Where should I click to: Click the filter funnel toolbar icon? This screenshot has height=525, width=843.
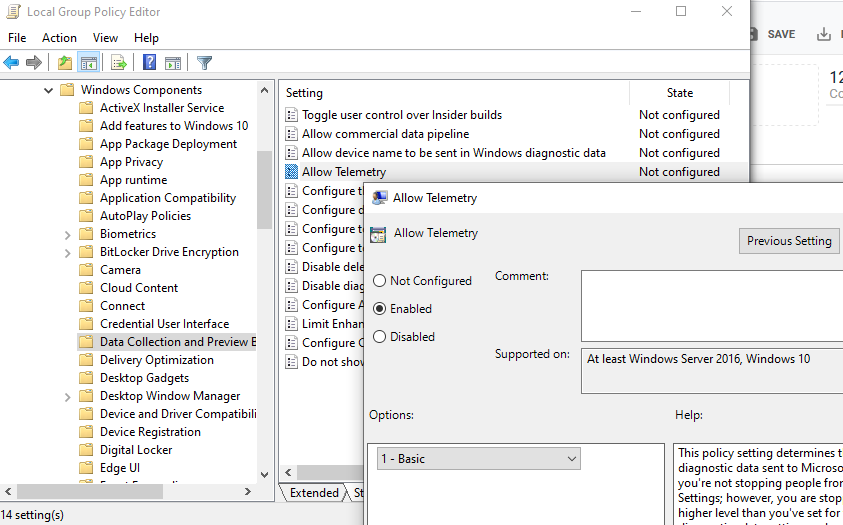click(204, 62)
